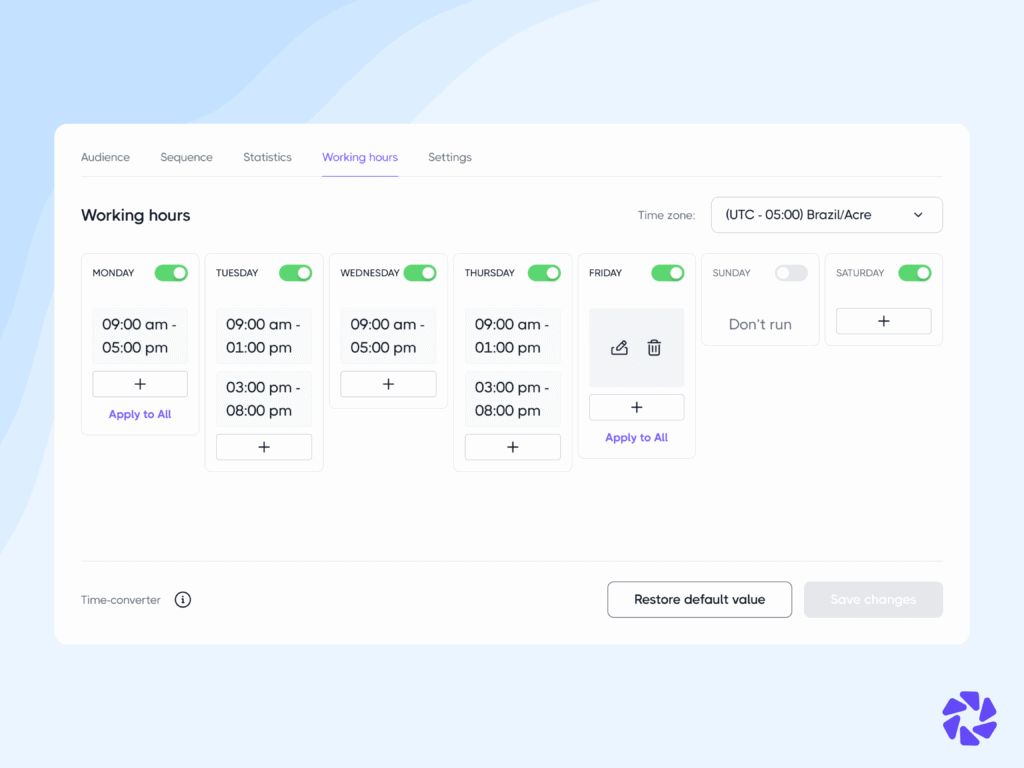
Task: Switch to the Sequence tab
Action: coord(186,157)
